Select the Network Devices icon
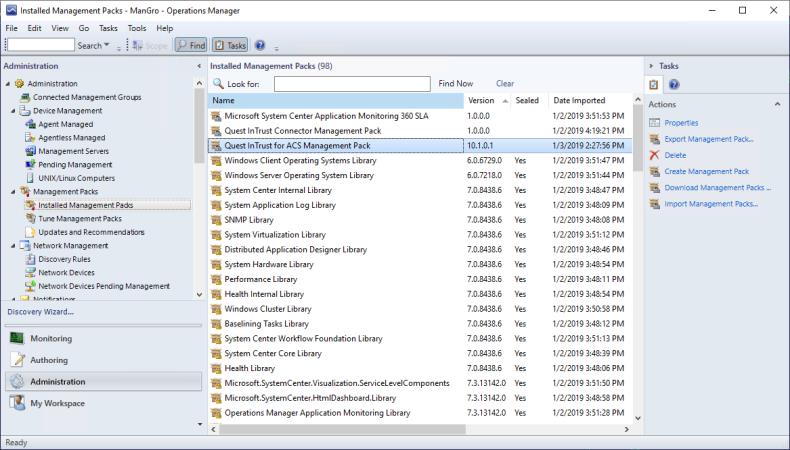Viewport: 790px width, 450px height. pyautogui.click(x=30, y=273)
